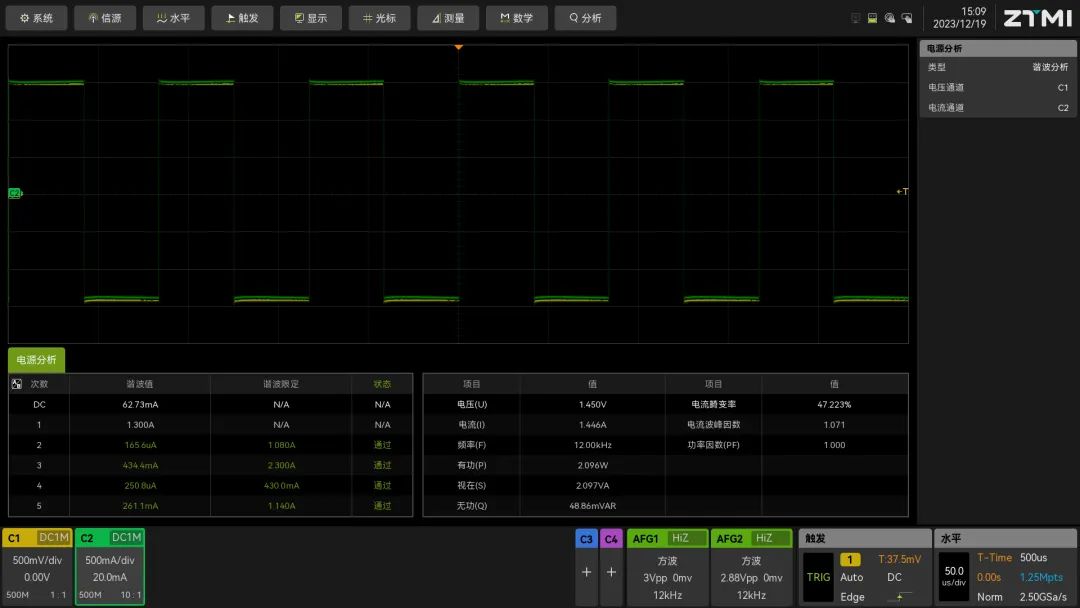This screenshot has width=1080, height=608.
Task: Click the 50.0 us/div timebase box
Action: [954, 577]
